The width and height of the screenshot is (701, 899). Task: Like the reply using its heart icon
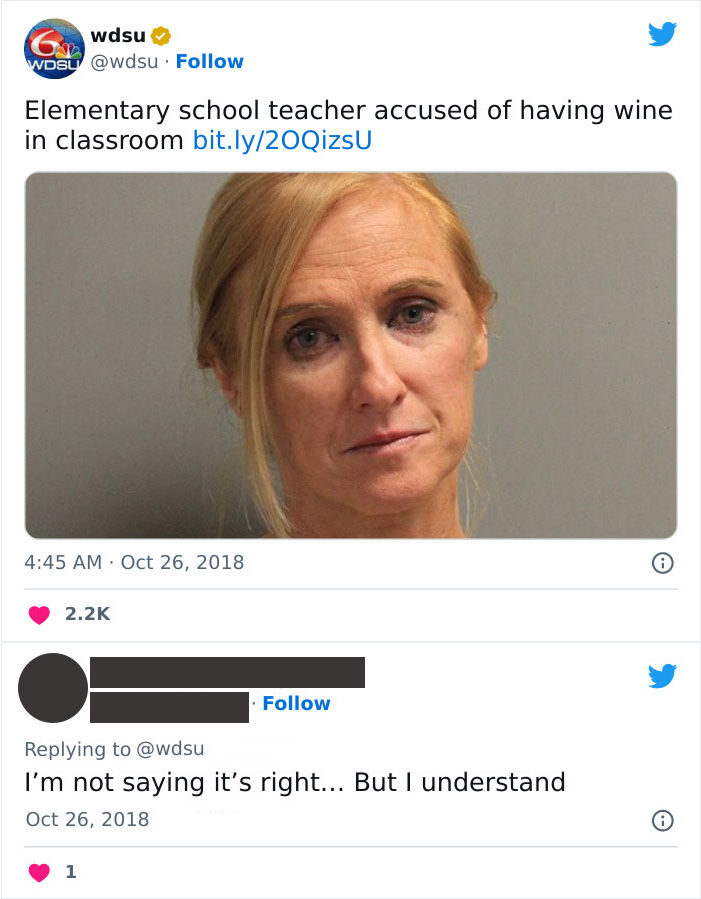pos(39,872)
